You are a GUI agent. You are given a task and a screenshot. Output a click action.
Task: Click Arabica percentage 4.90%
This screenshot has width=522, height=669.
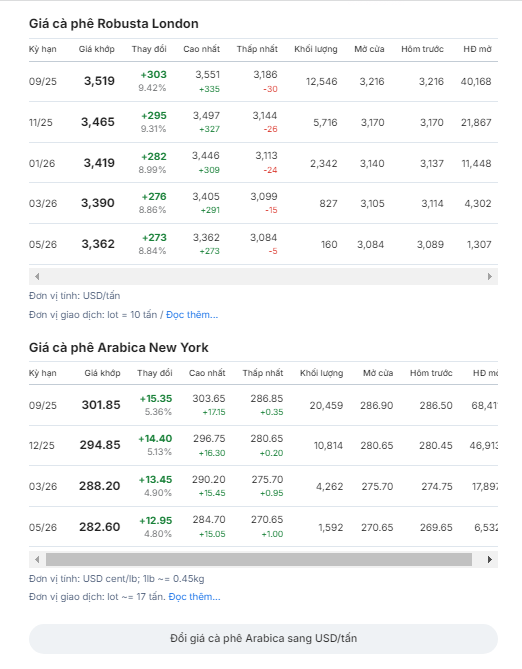[158, 493]
